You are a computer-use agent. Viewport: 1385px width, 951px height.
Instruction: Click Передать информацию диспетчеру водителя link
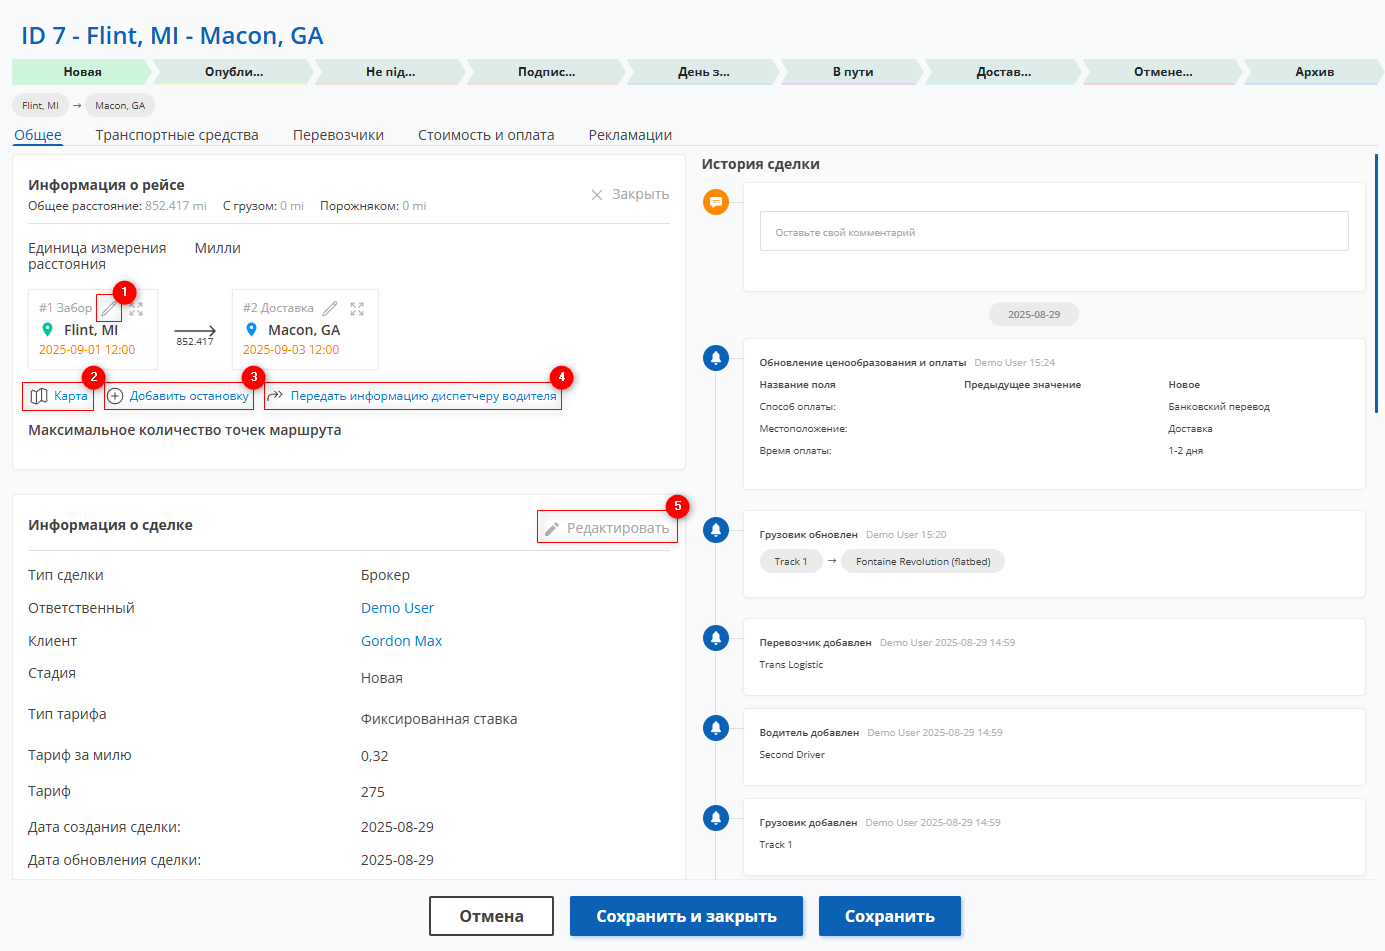pyautogui.click(x=422, y=396)
